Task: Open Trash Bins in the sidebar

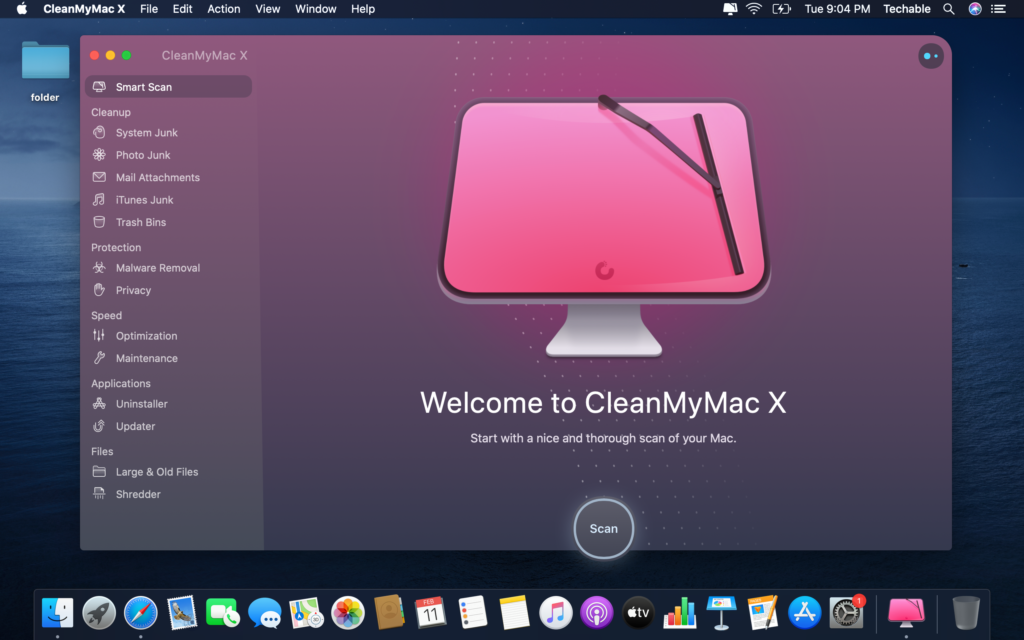Action: click(x=140, y=222)
